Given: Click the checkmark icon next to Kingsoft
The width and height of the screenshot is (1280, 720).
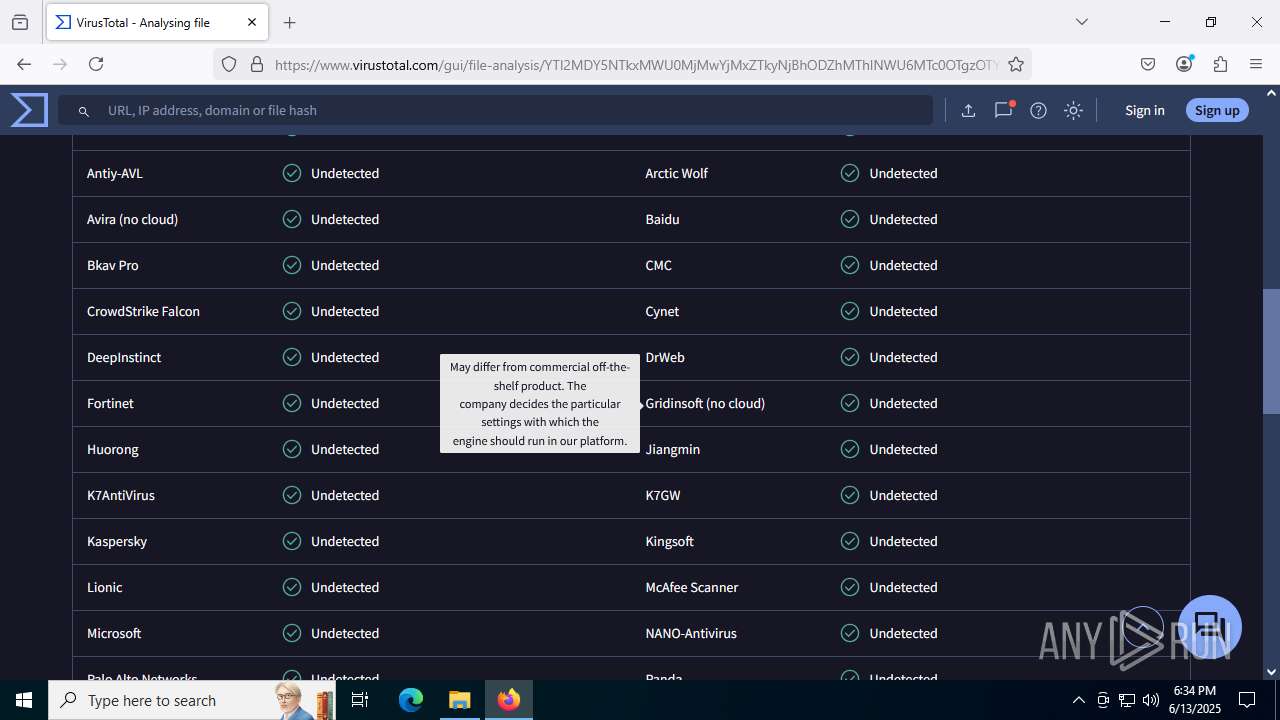Looking at the screenshot, I should click(850, 541).
